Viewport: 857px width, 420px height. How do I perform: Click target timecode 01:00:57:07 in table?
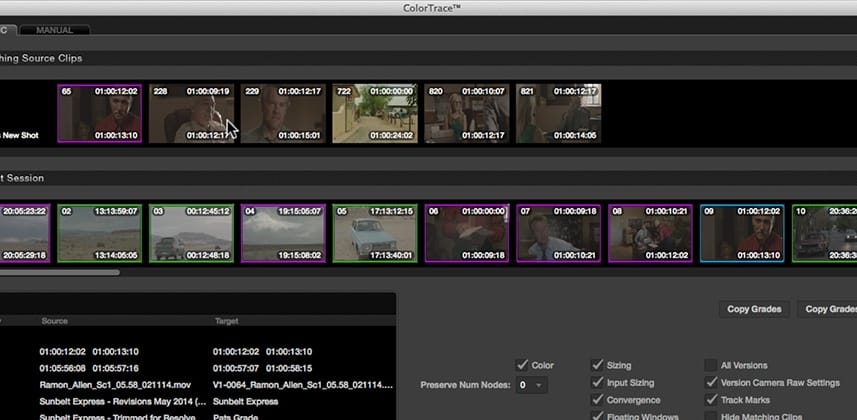236,368
